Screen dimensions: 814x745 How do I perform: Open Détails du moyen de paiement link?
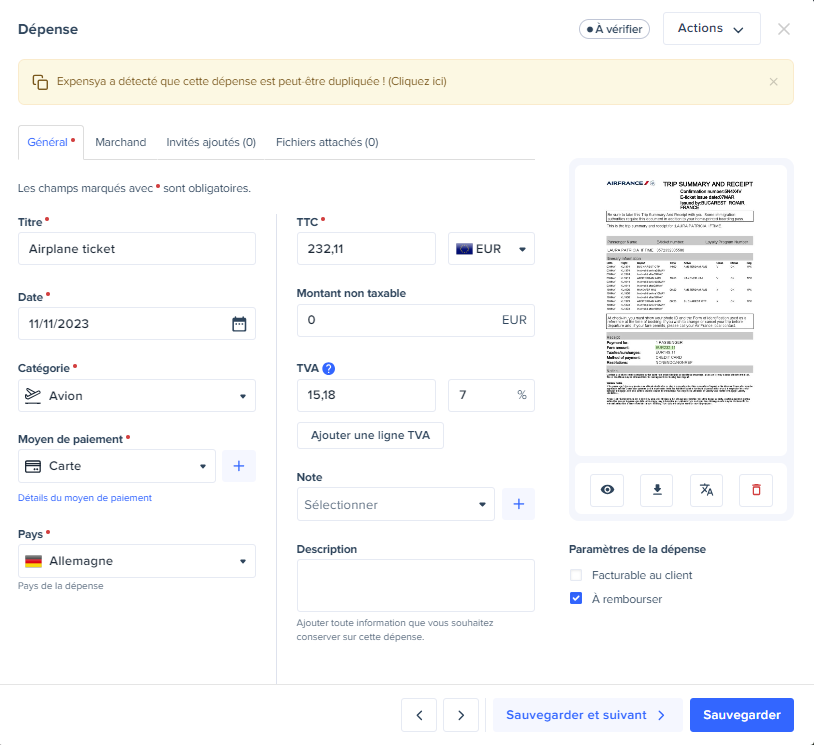(x=85, y=498)
